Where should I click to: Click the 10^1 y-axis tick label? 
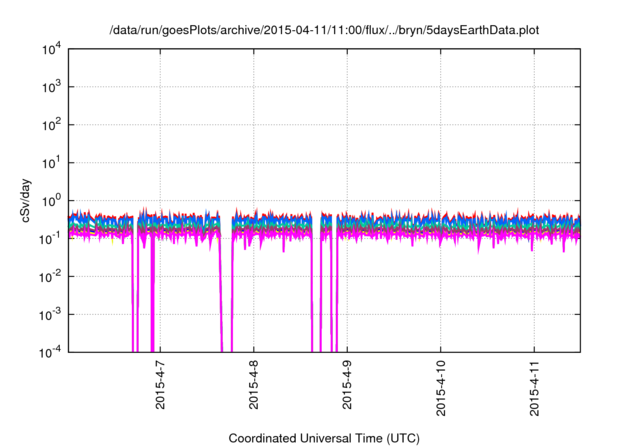(52, 163)
